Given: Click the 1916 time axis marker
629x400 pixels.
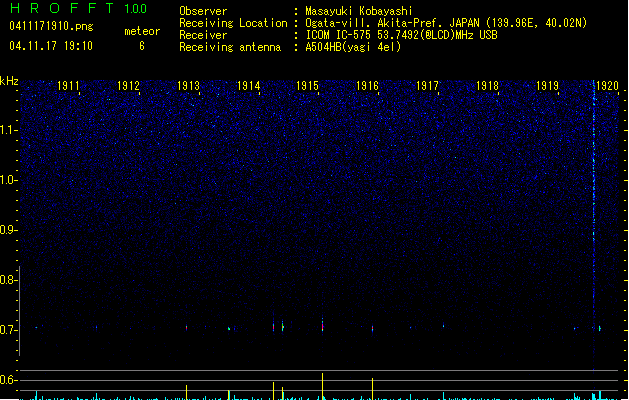Looking at the screenshot, I should [x=367, y=86].
